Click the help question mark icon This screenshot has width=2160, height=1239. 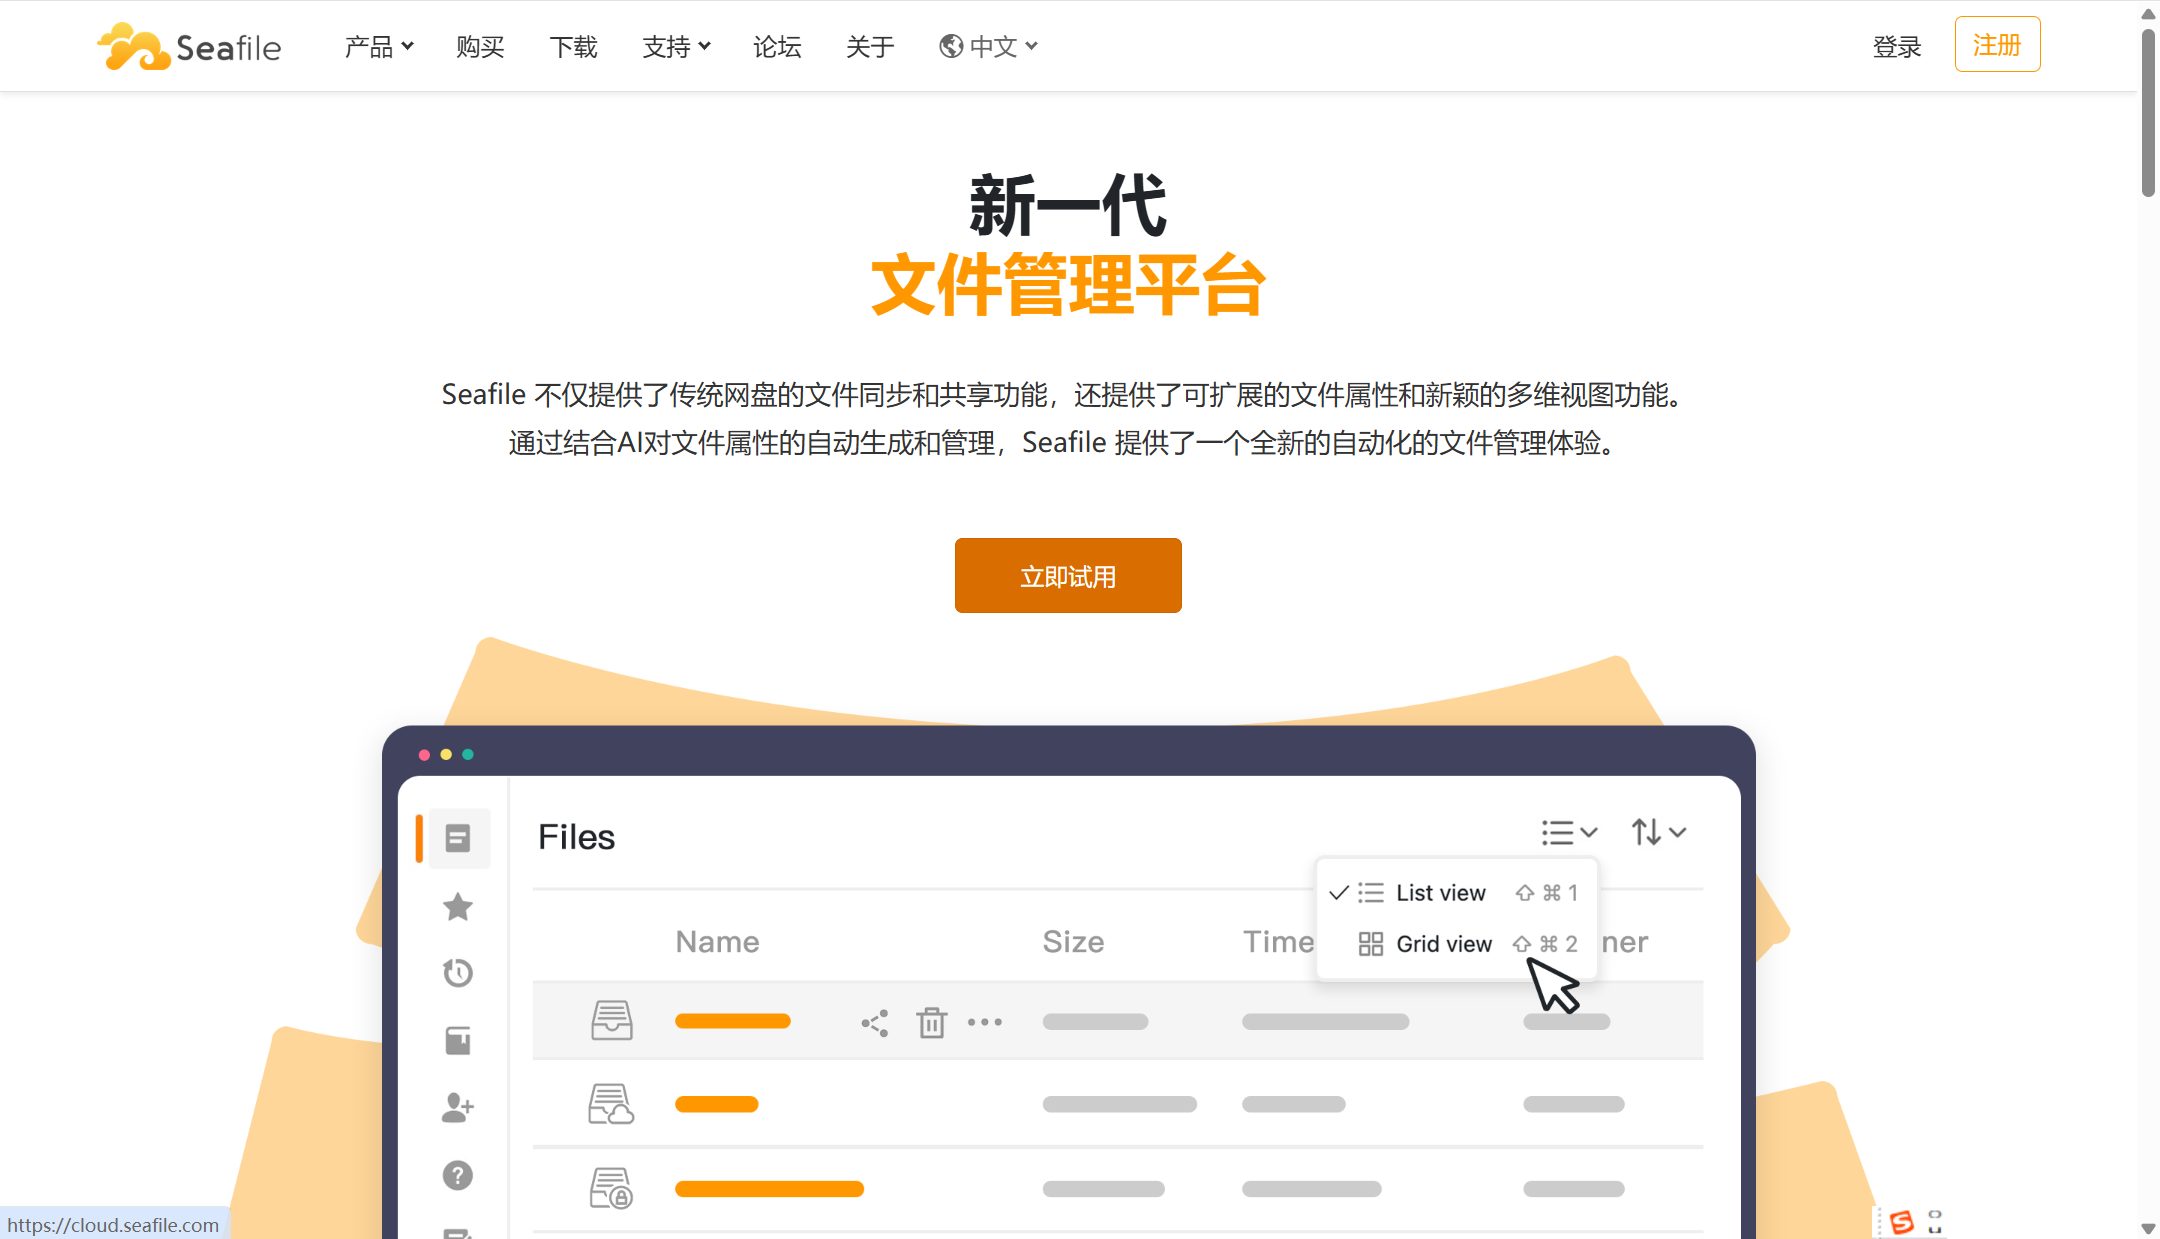coord(456,1175)
